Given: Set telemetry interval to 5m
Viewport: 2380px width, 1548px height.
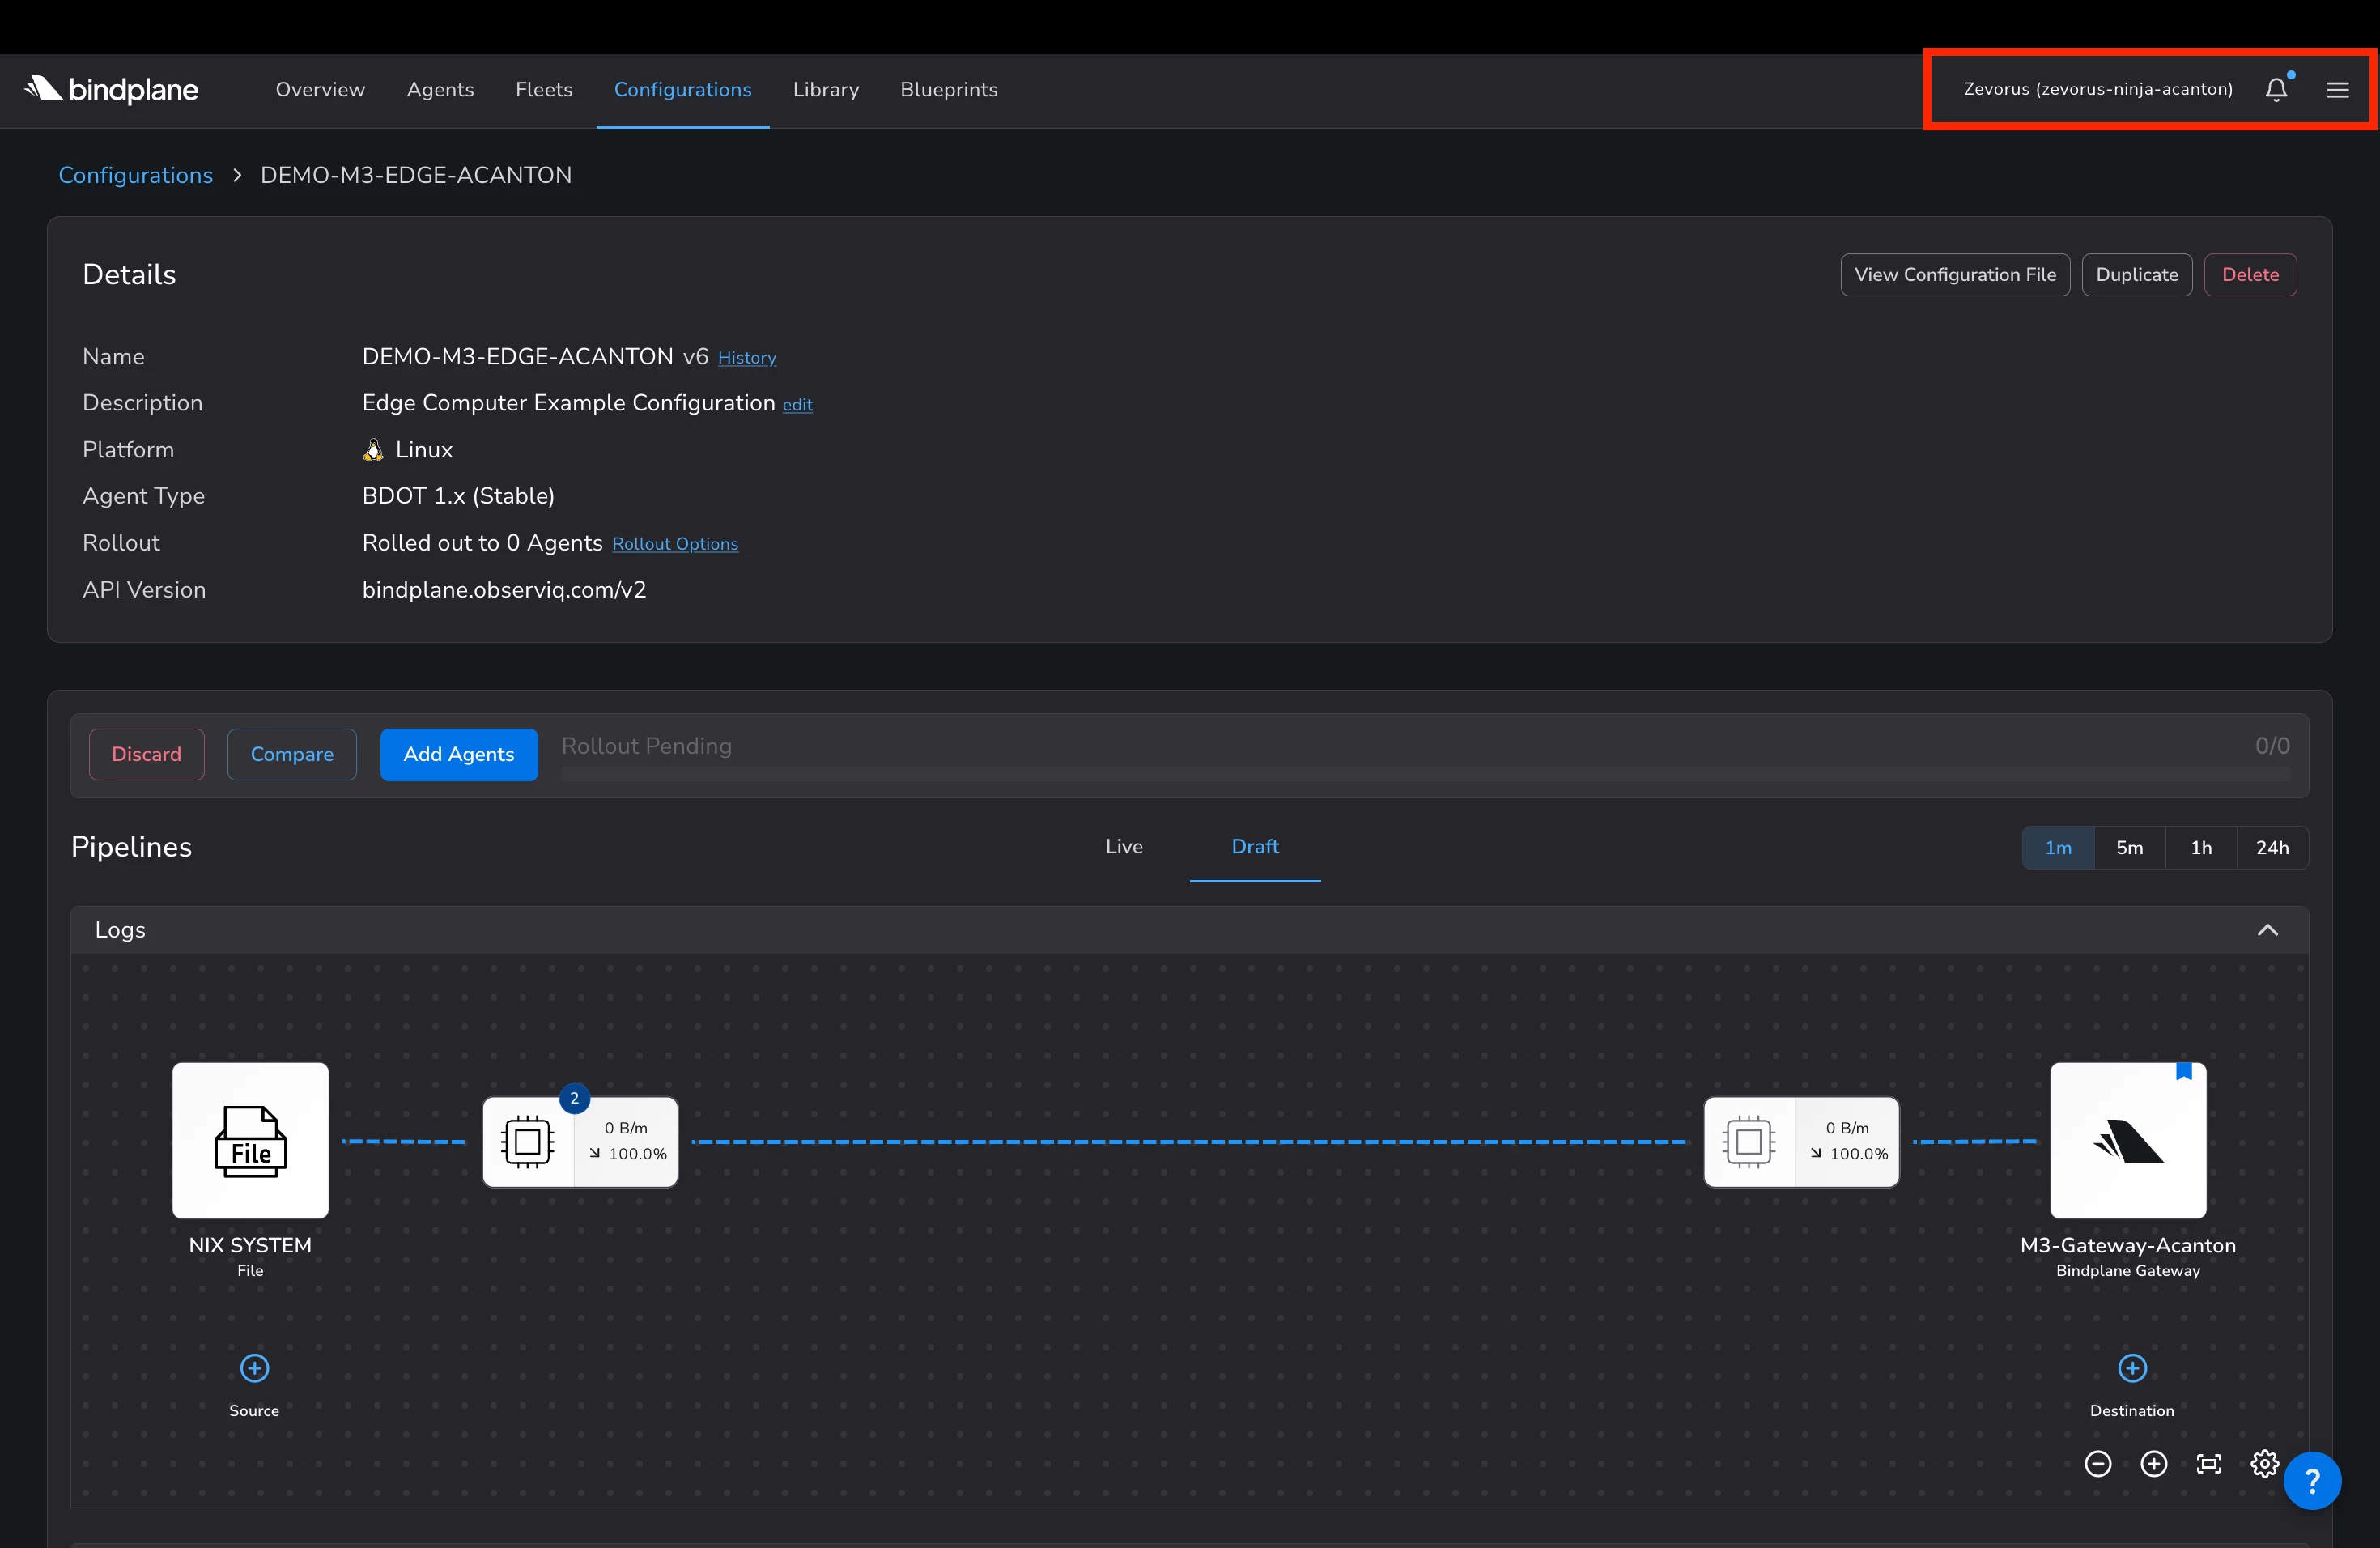Looking at the screenshot, I should [2130, 847].
